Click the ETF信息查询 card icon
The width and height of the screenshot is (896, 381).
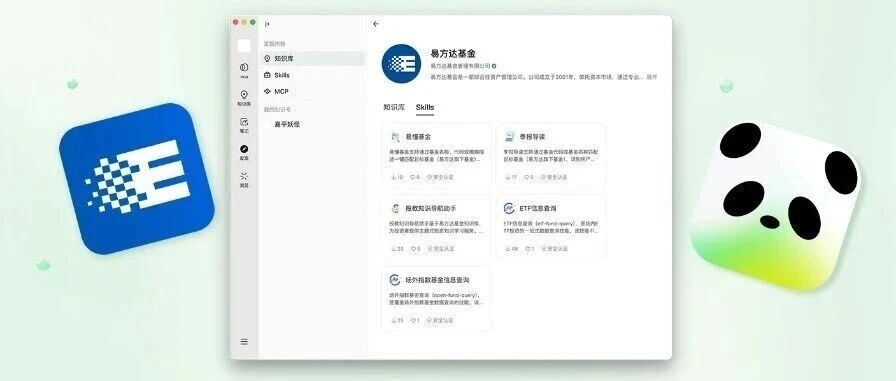pyautogui.click(x=509, y=208)
